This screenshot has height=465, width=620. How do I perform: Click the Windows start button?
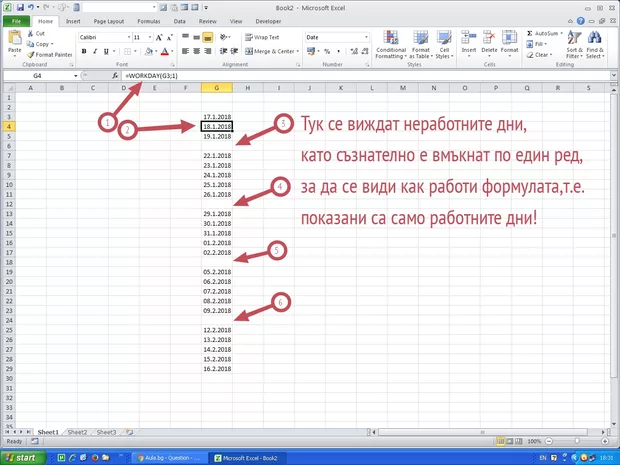(23, 458)
